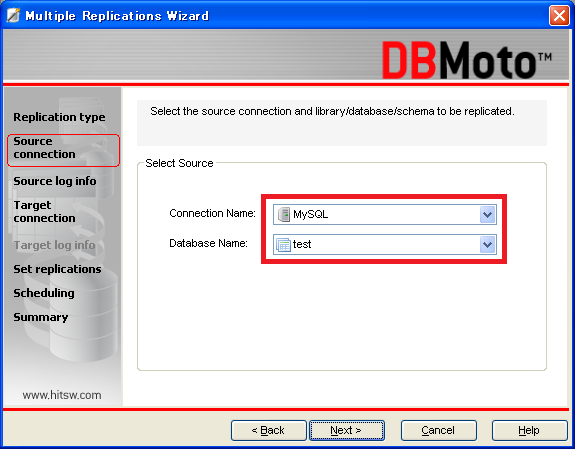The width and height of the screenshot is (575, 449).
Task: Click the MySQL server icon in Connection Name
Action: click(x=284, y=214)
